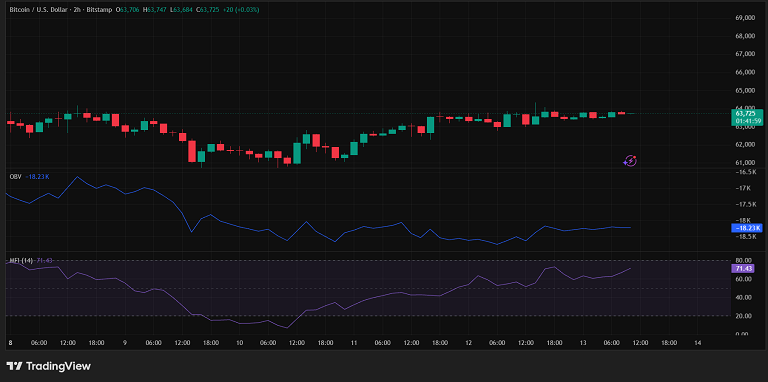Click the 66,000 price axis label
Screen dimensions: 768x382
(744, 72)
